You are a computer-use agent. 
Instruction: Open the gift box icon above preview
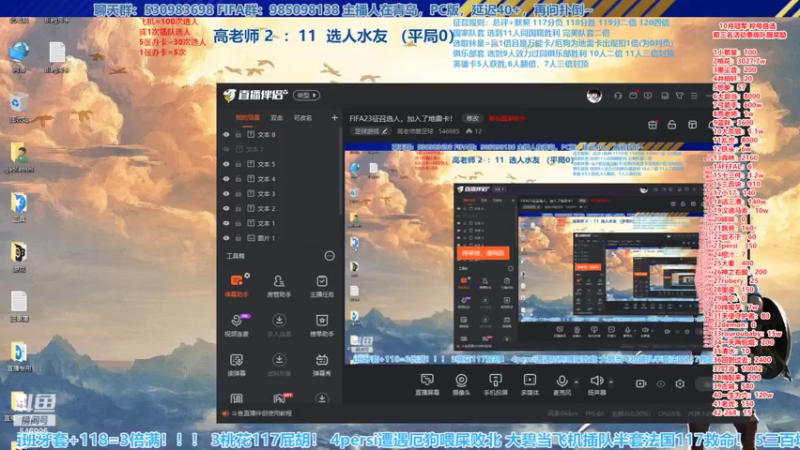point(653,125)
